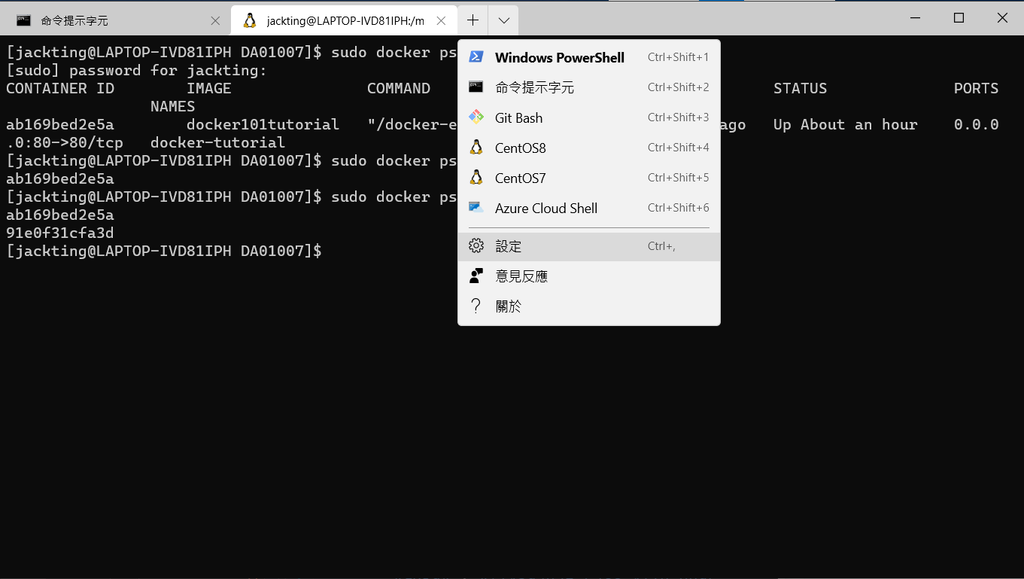Click the Ctrl+Shift+3 shortcut label
The height and width of the screenshot is (579, 1024).
[x=678, y=117]
